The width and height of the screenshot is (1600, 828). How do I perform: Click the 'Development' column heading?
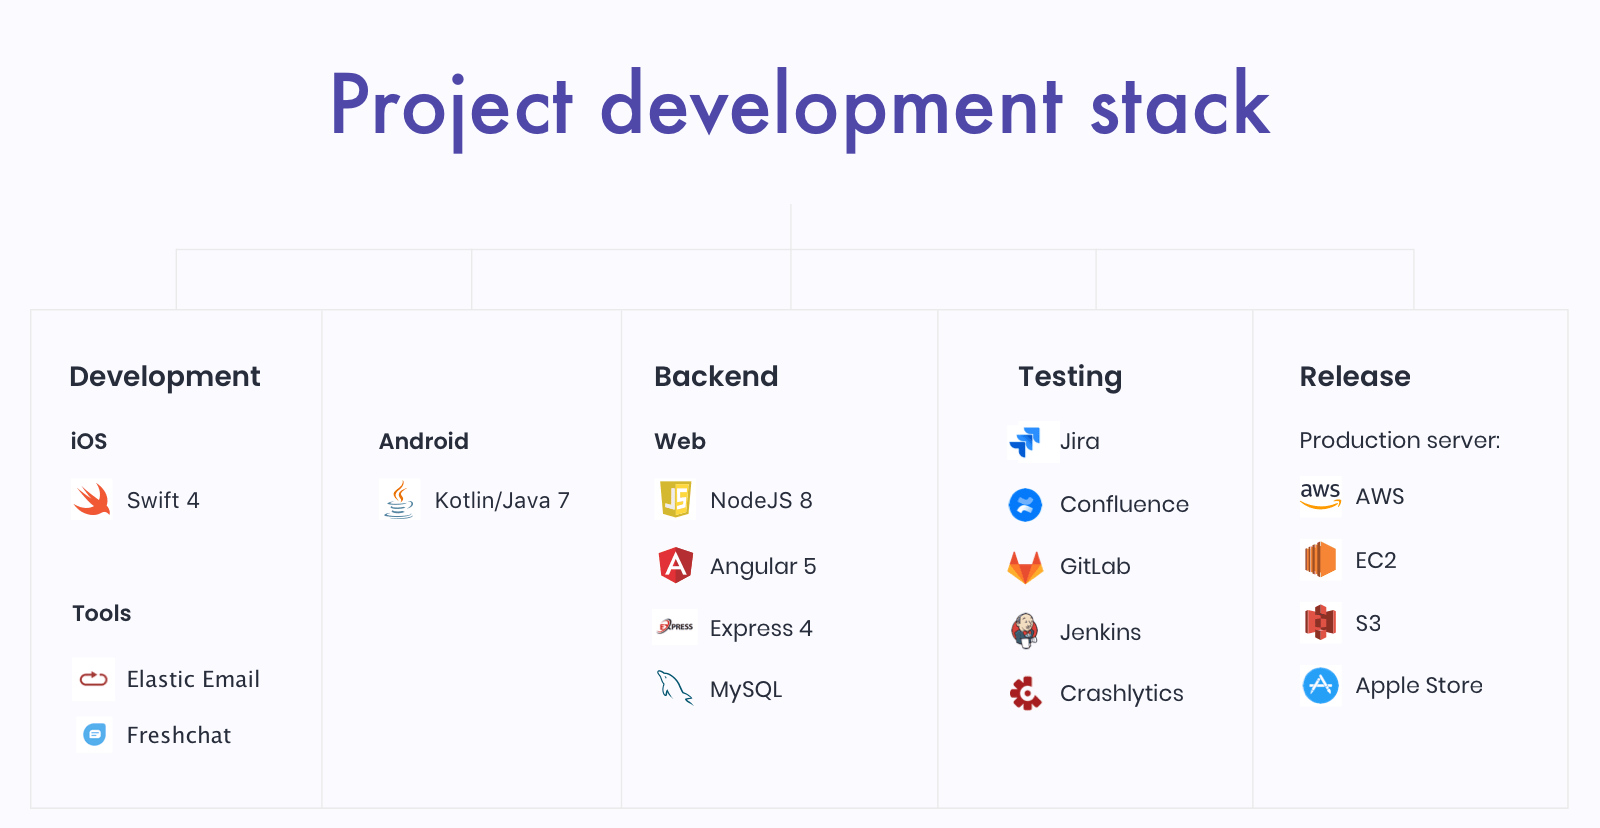pyautogui.click(x=164, y=376)
